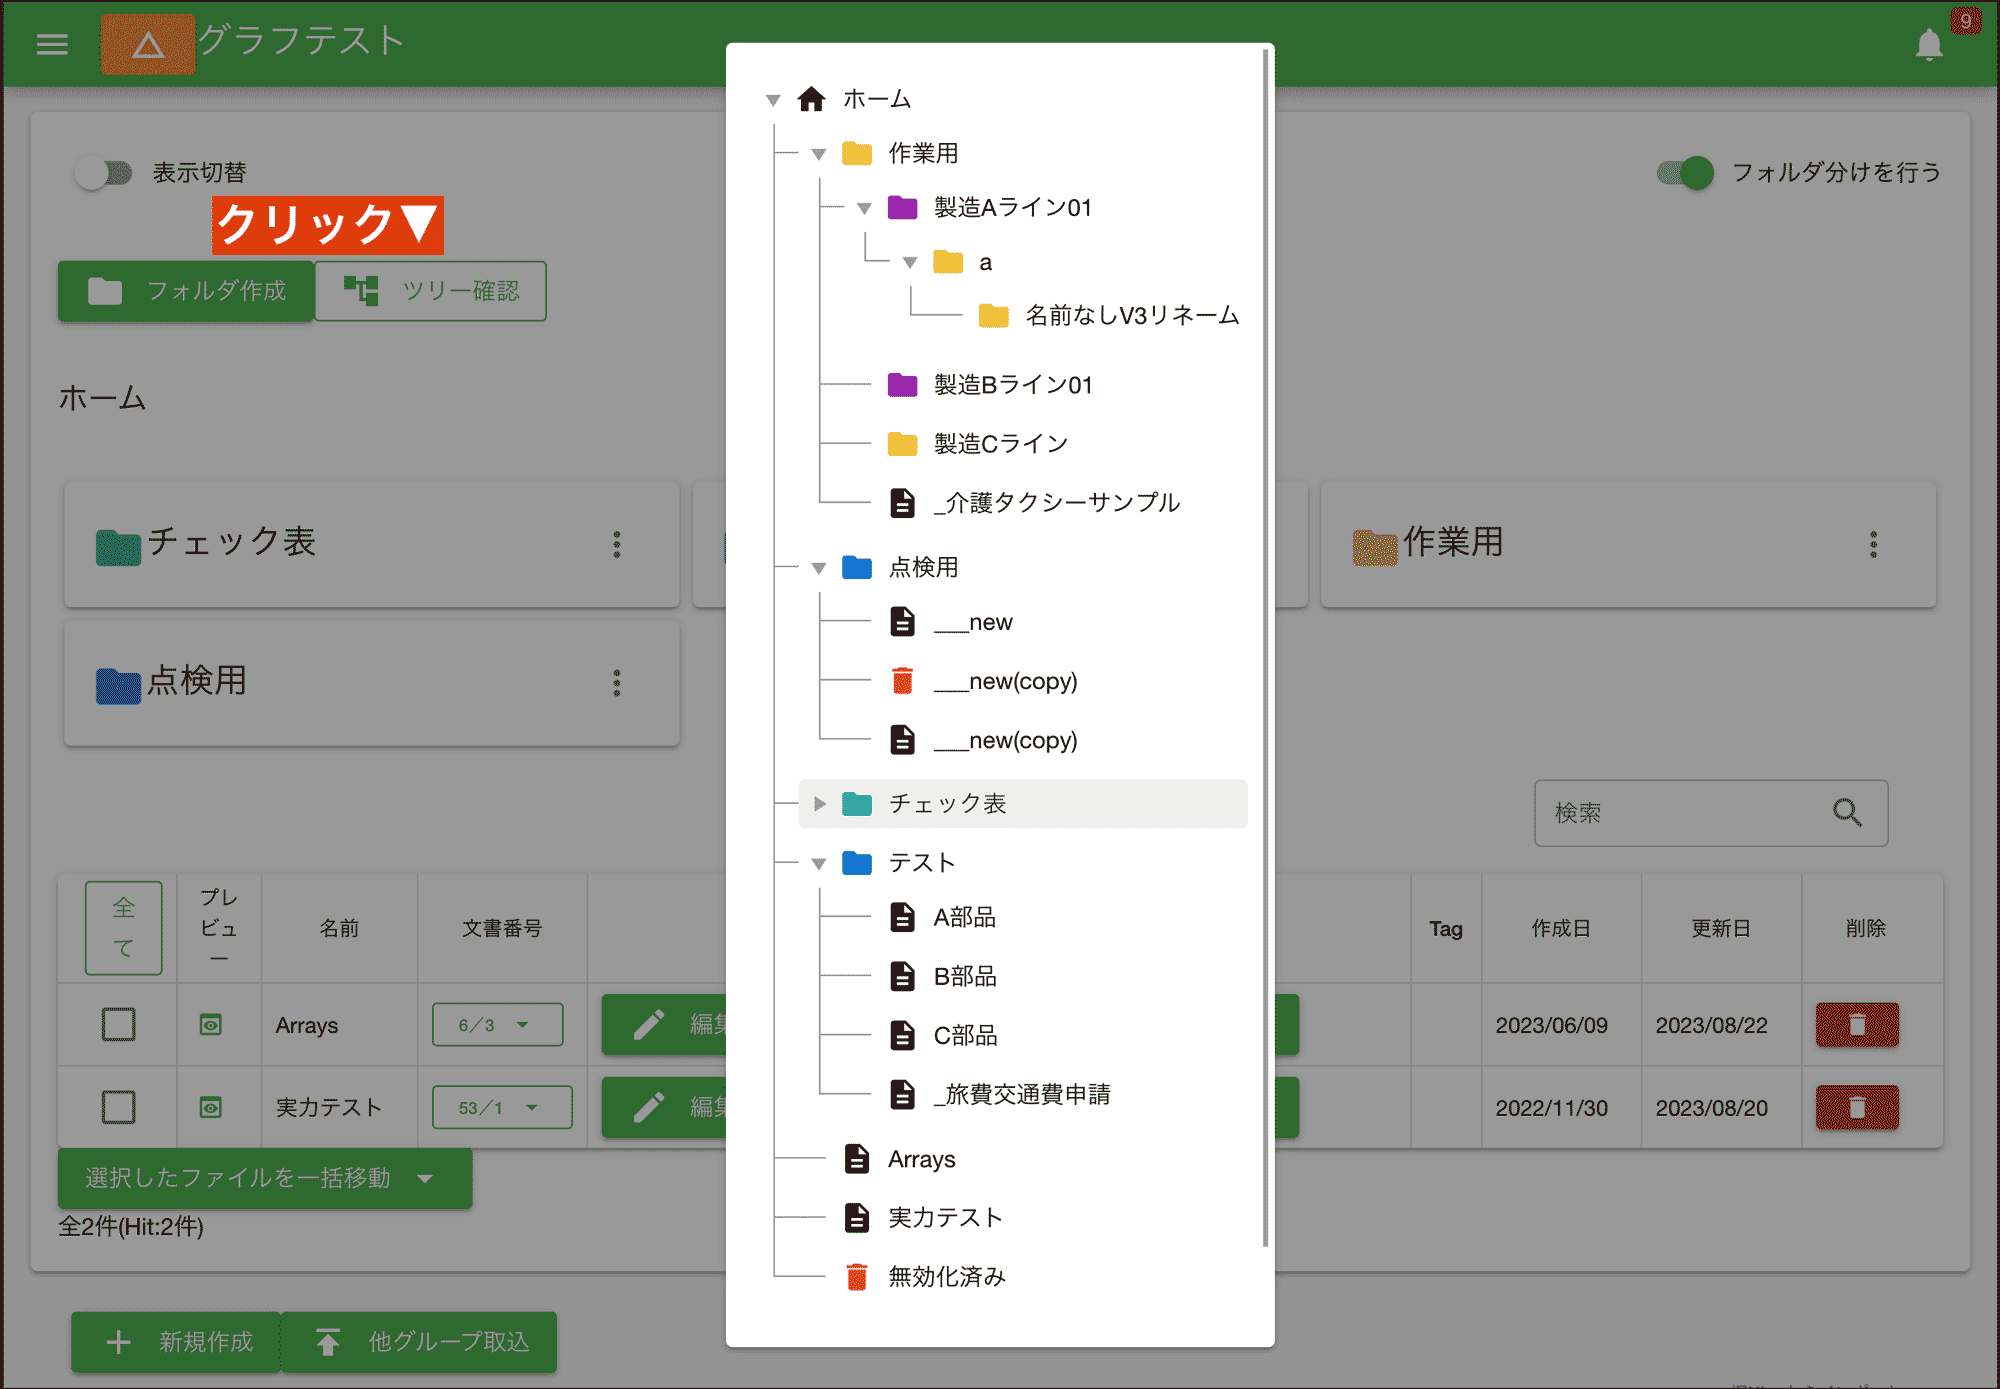The width and height of the screenshot is (2000, 1389).
Task: Open the notification bell icon
Action: click(x=1929, y=44)
